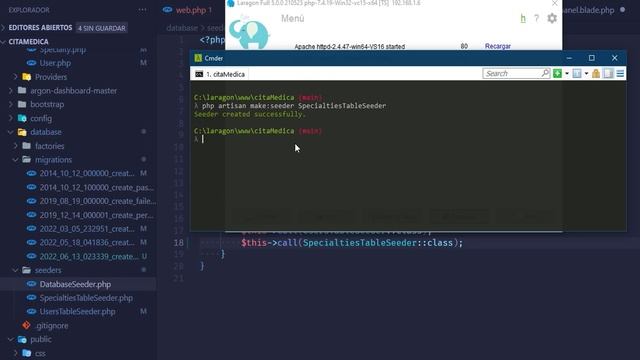The height and width of the screenshot is (360, 640).
Task: Click the Laragon help question mark
Action: (536, 18)
